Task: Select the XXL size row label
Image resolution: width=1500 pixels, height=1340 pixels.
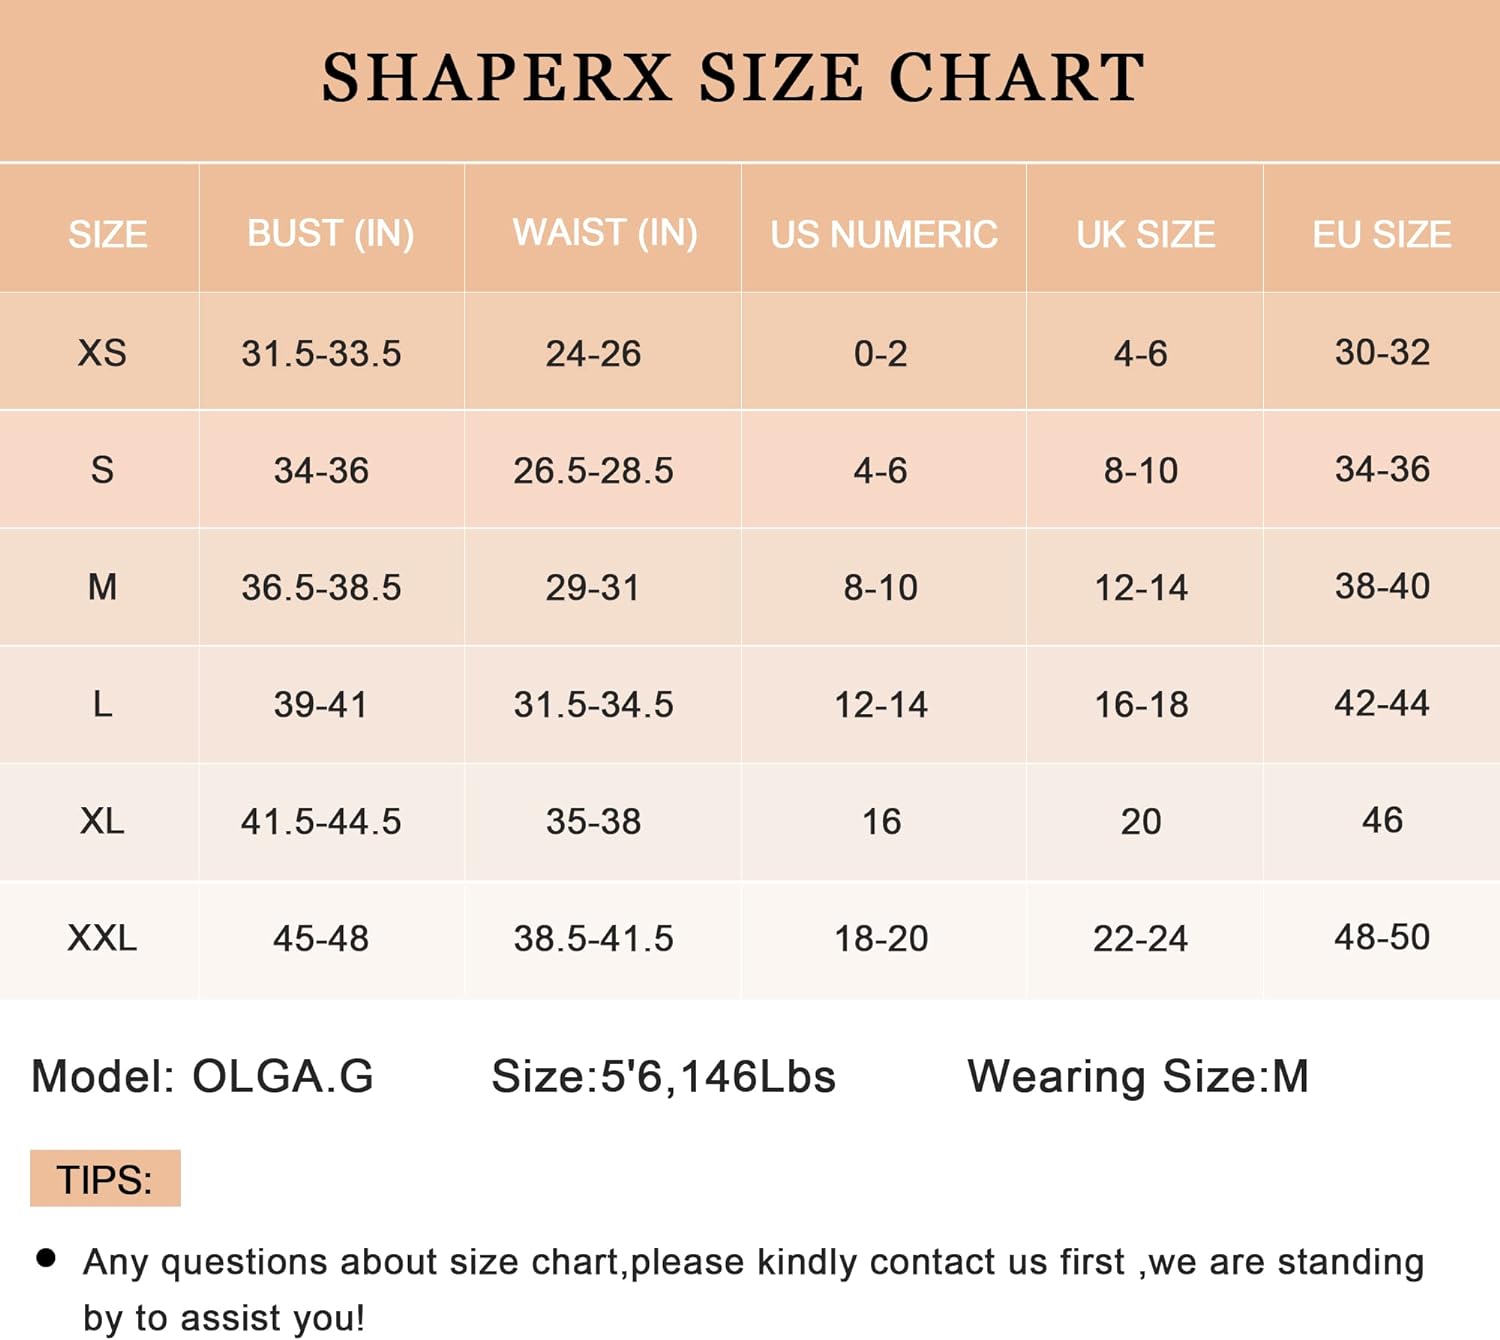Action: click(x=102, y=938)
